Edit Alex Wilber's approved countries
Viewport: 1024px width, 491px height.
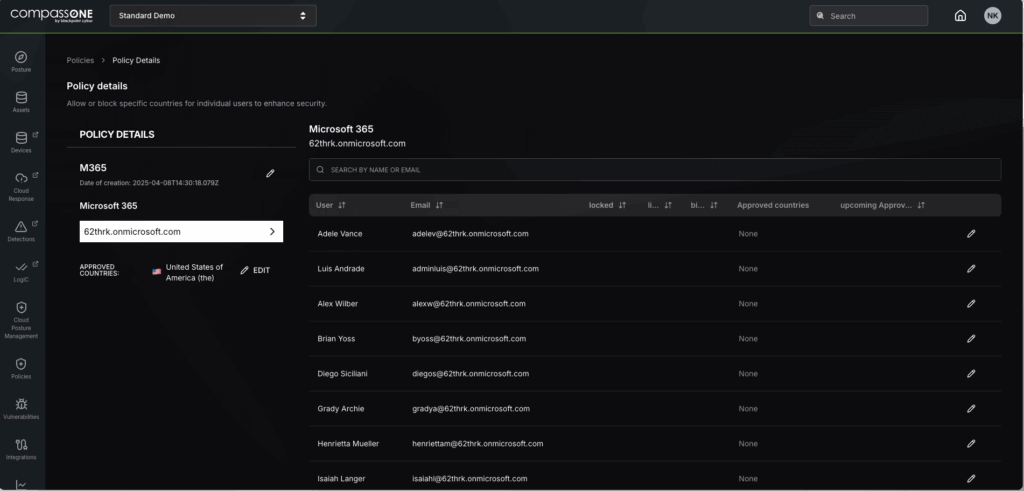point(971,304)
